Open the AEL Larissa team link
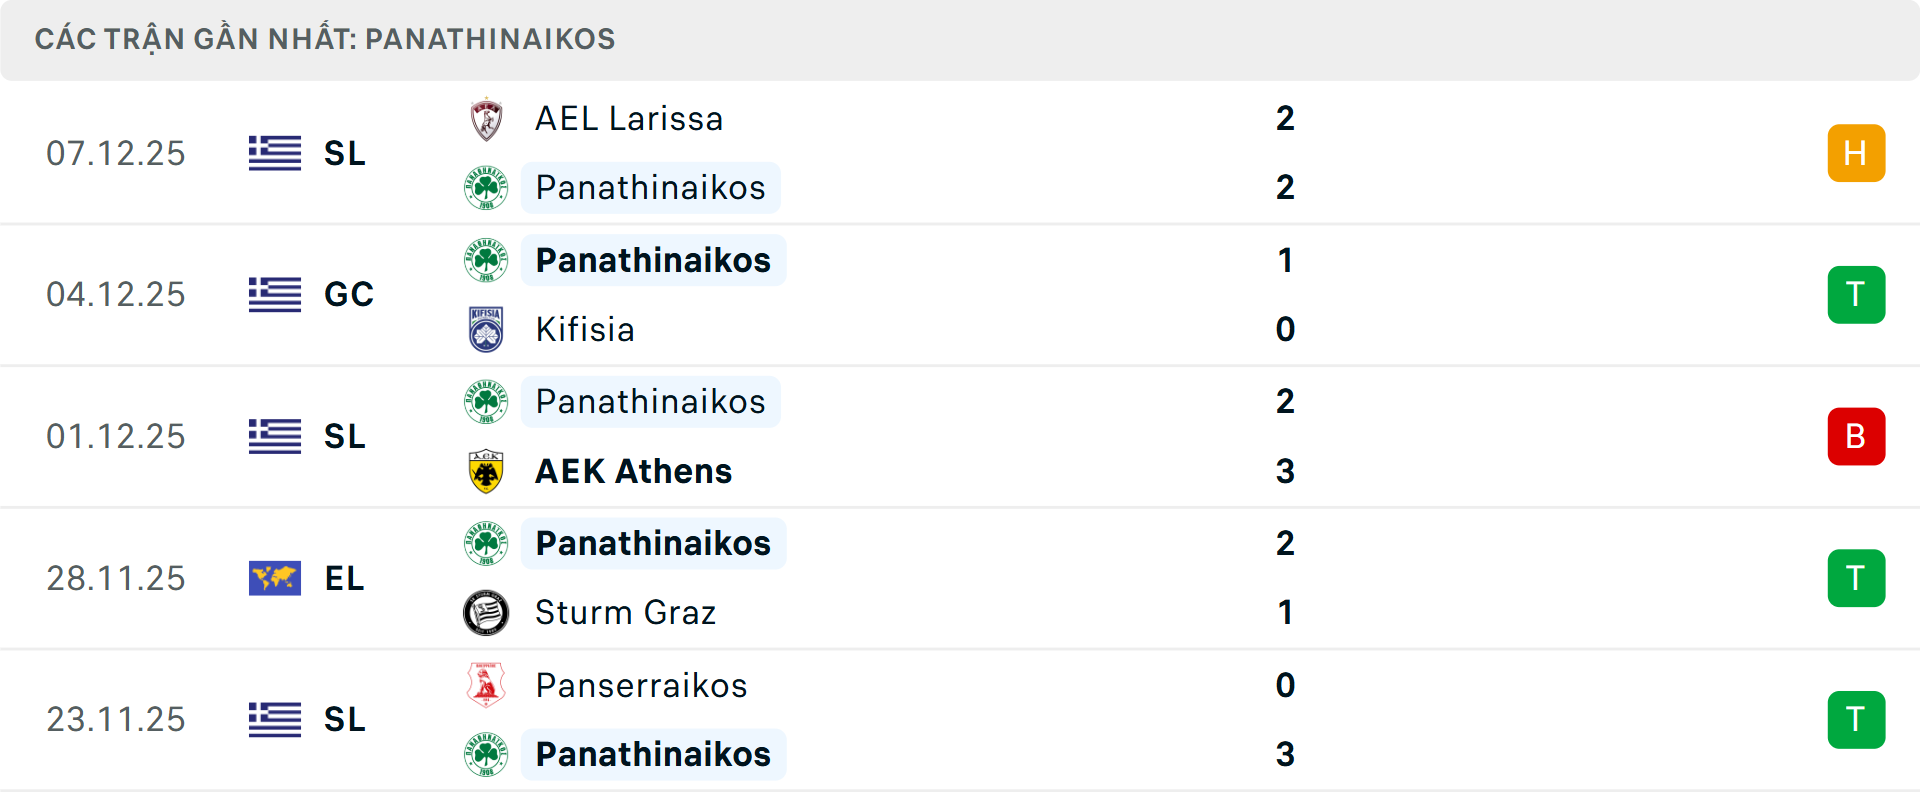The image size is (1920, 792). click(x=629, y=119)
